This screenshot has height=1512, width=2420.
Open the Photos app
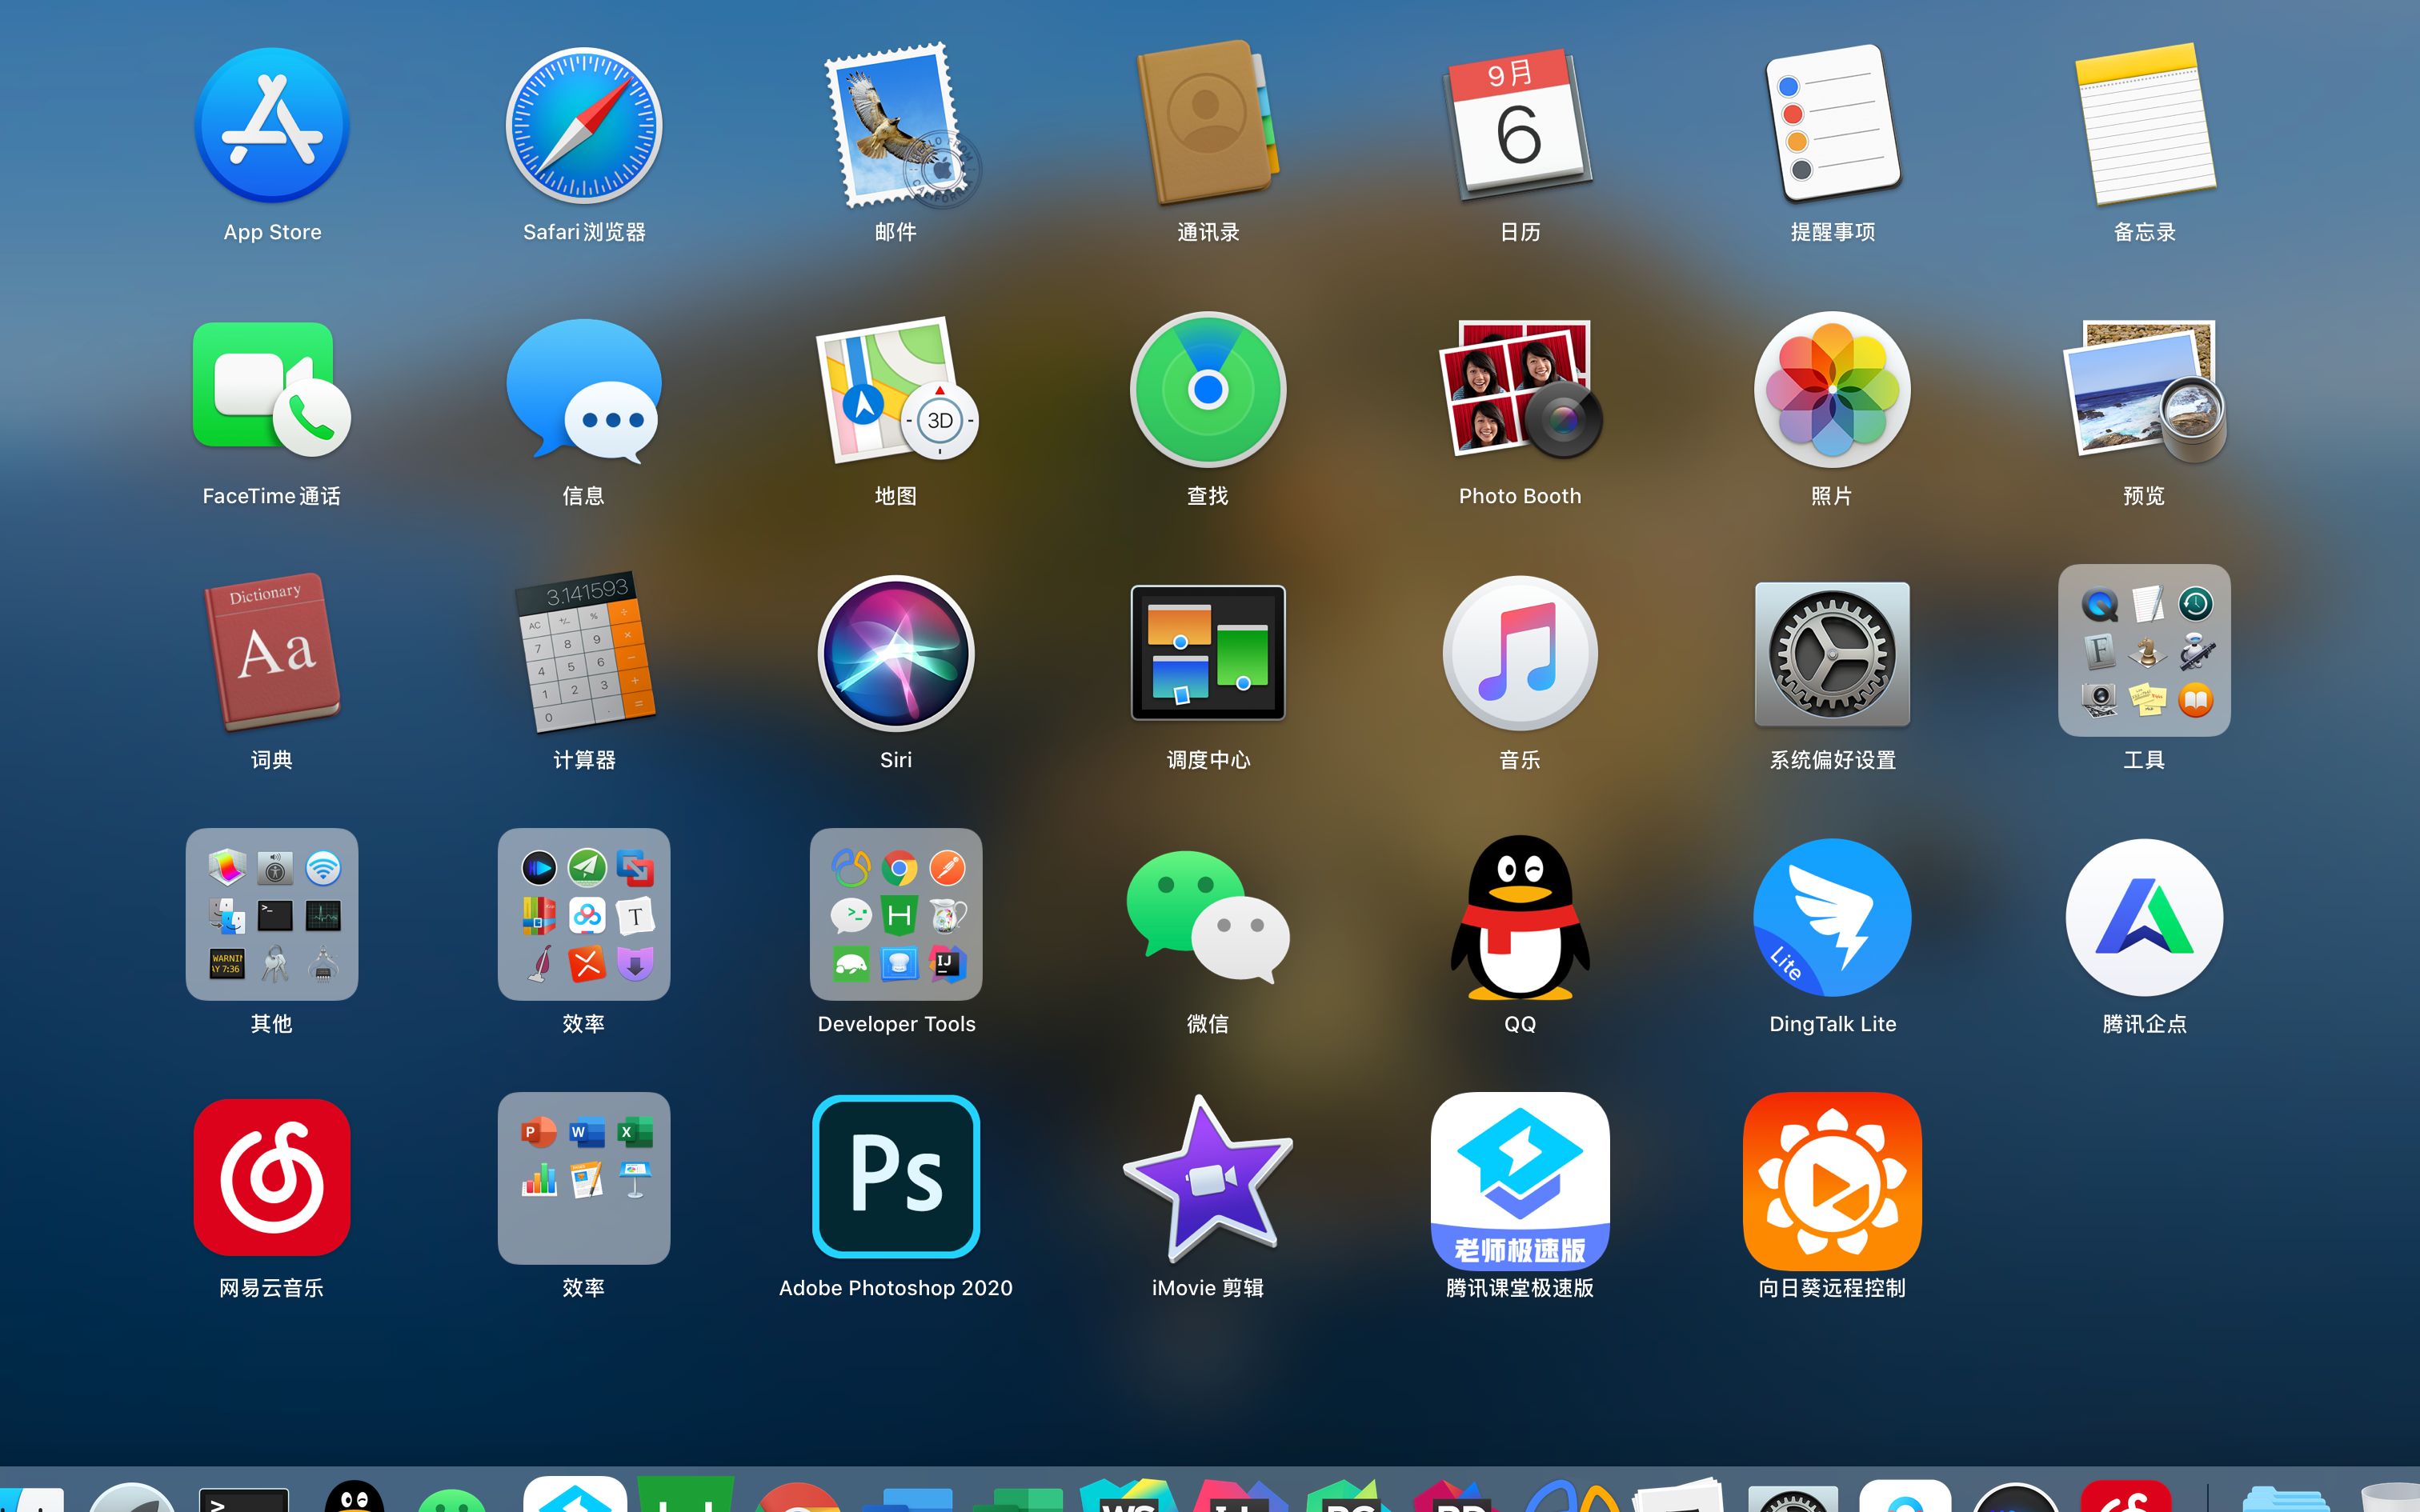pos(1831,390)
